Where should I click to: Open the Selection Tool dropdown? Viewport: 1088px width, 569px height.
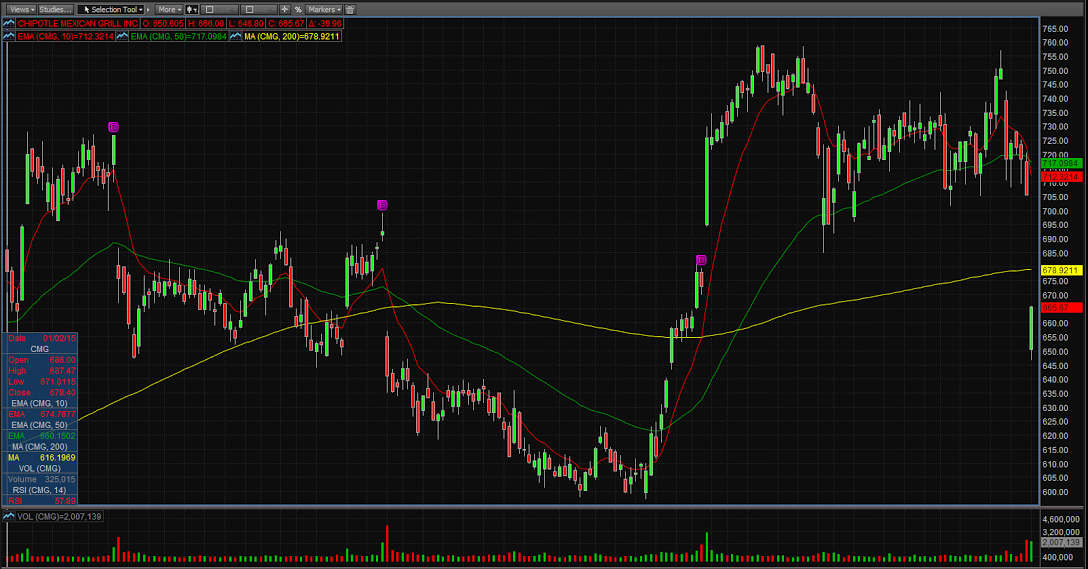click(x=110, y=10)
